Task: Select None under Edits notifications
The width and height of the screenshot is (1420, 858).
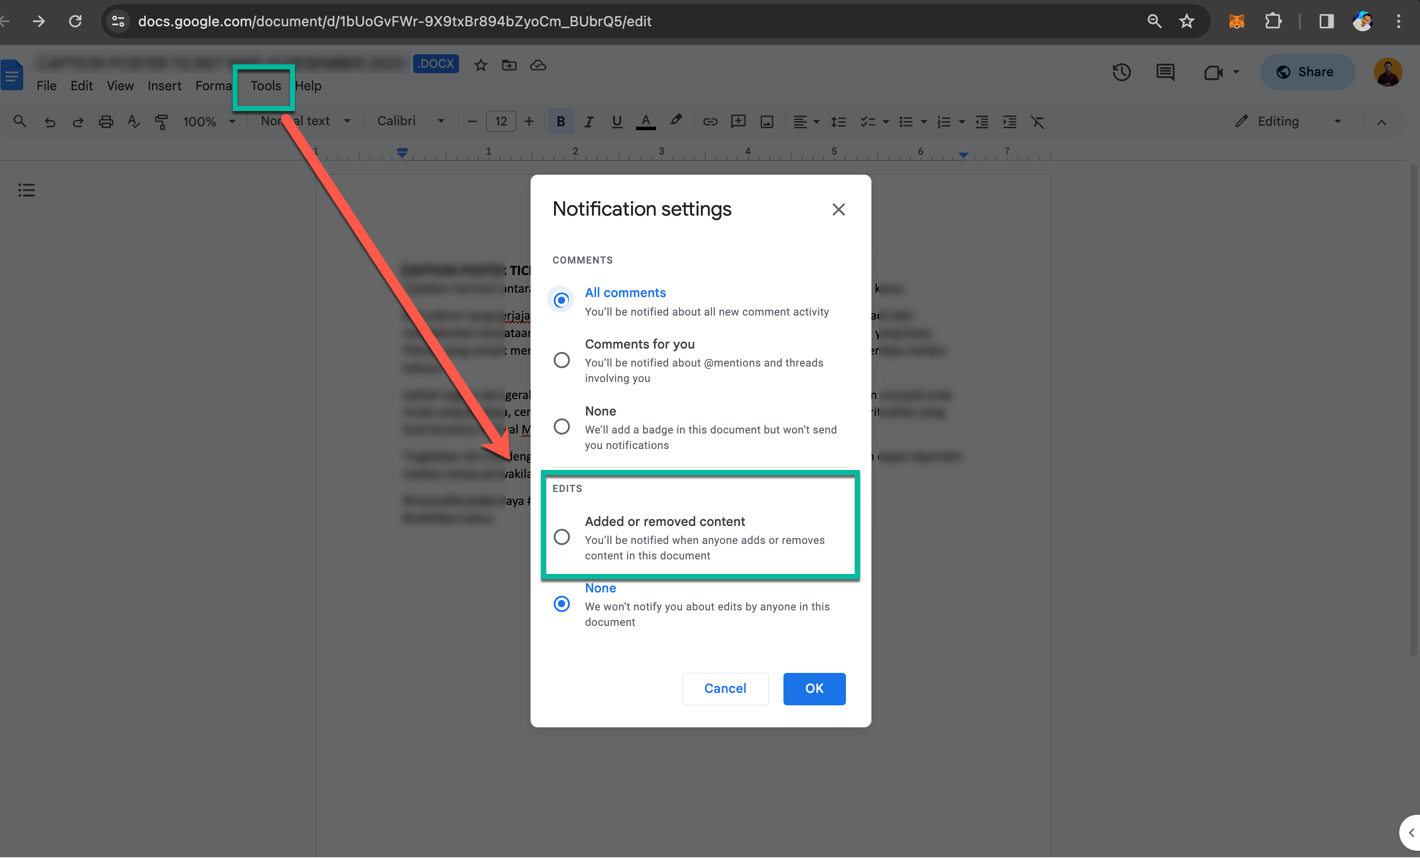Action: point(561,603)
